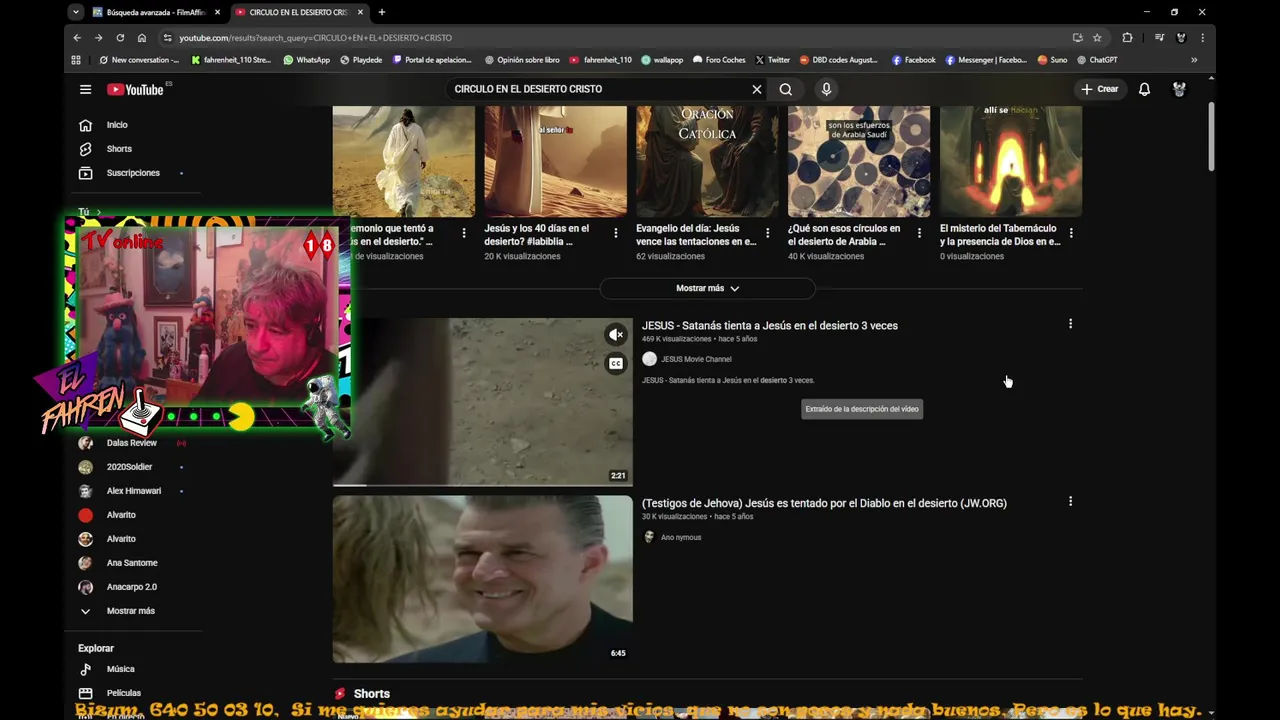Open the notifications bell
Viewport: 1280px width, 720px height.
(1144, 89)
